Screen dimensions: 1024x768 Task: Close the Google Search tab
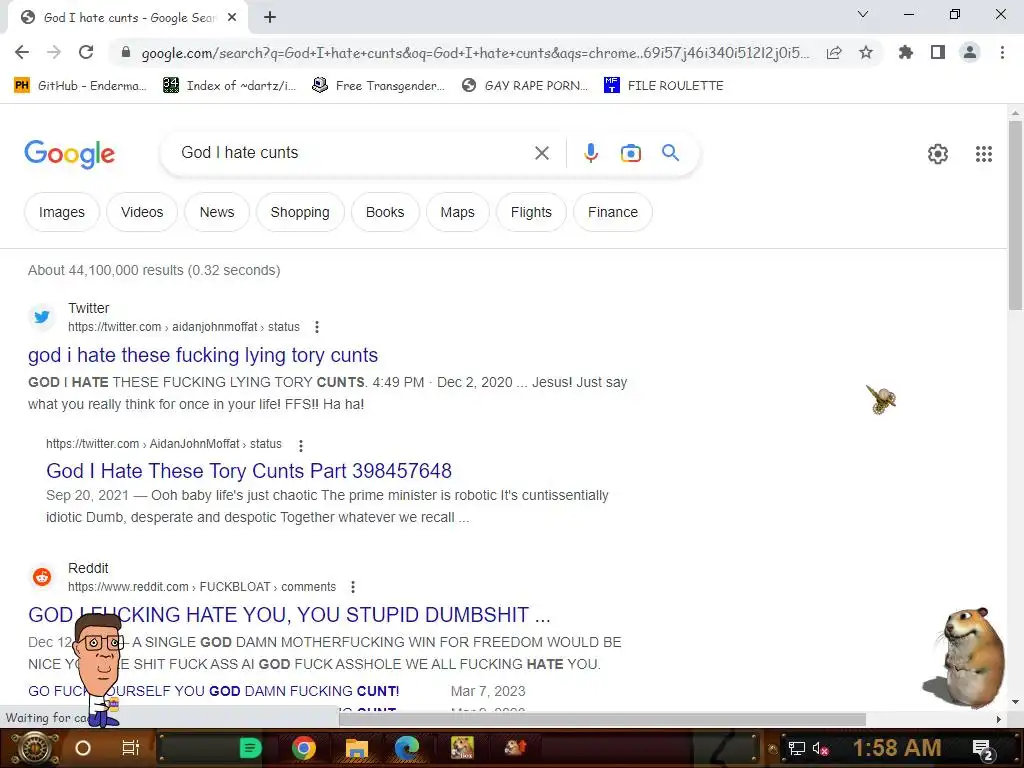[232, 18]
